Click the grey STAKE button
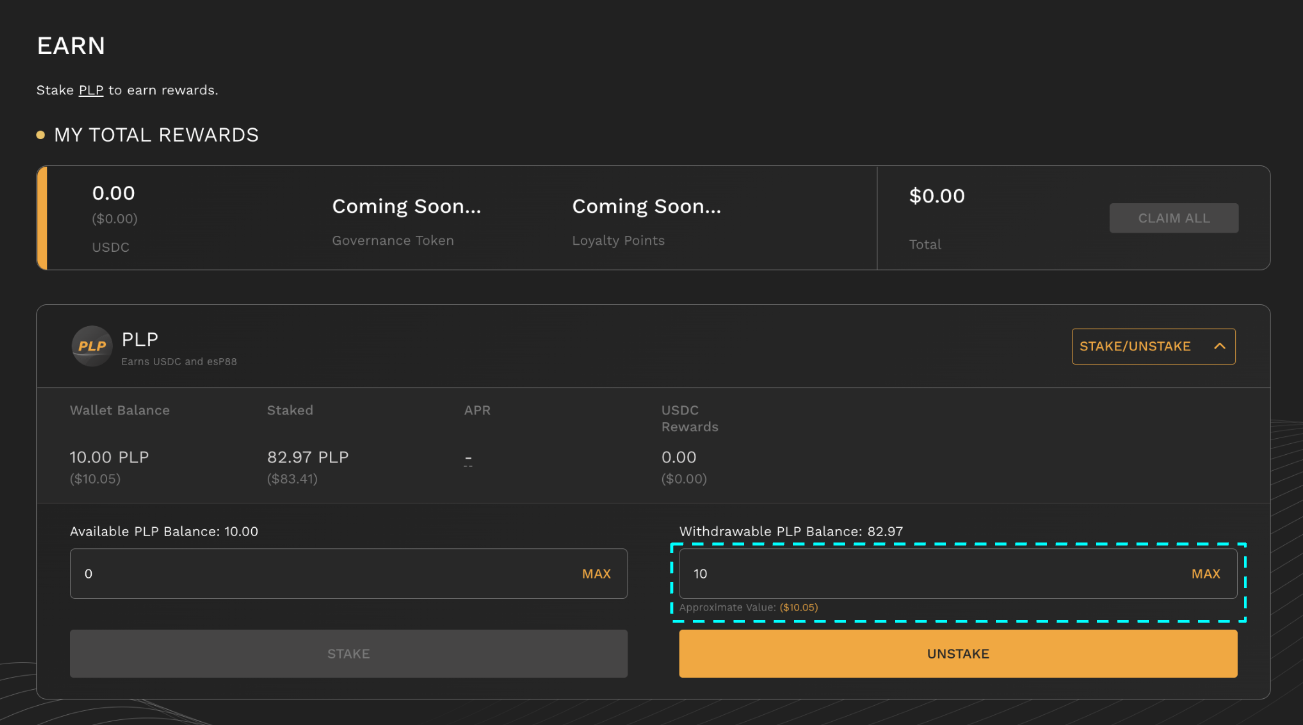Screen dimensions: 1303x725 [x=348, y=653]
